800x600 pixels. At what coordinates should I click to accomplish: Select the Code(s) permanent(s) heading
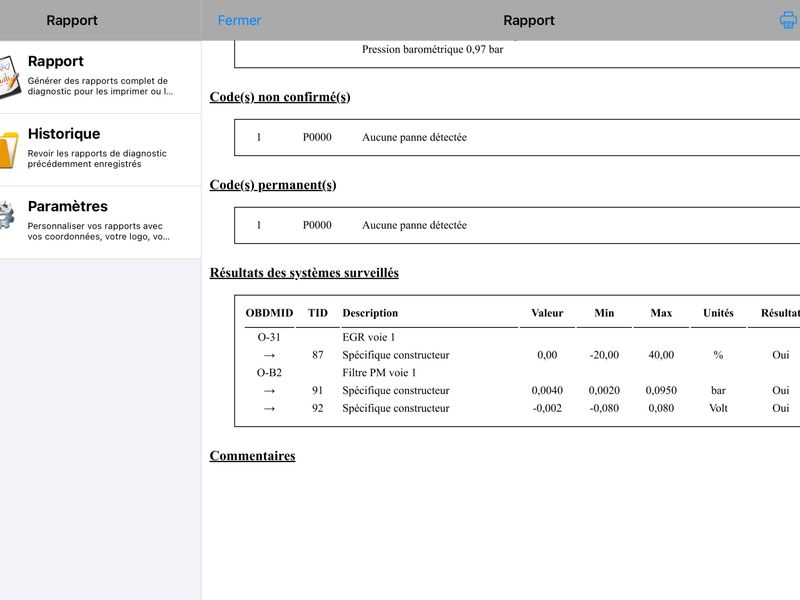click(272, 185)
